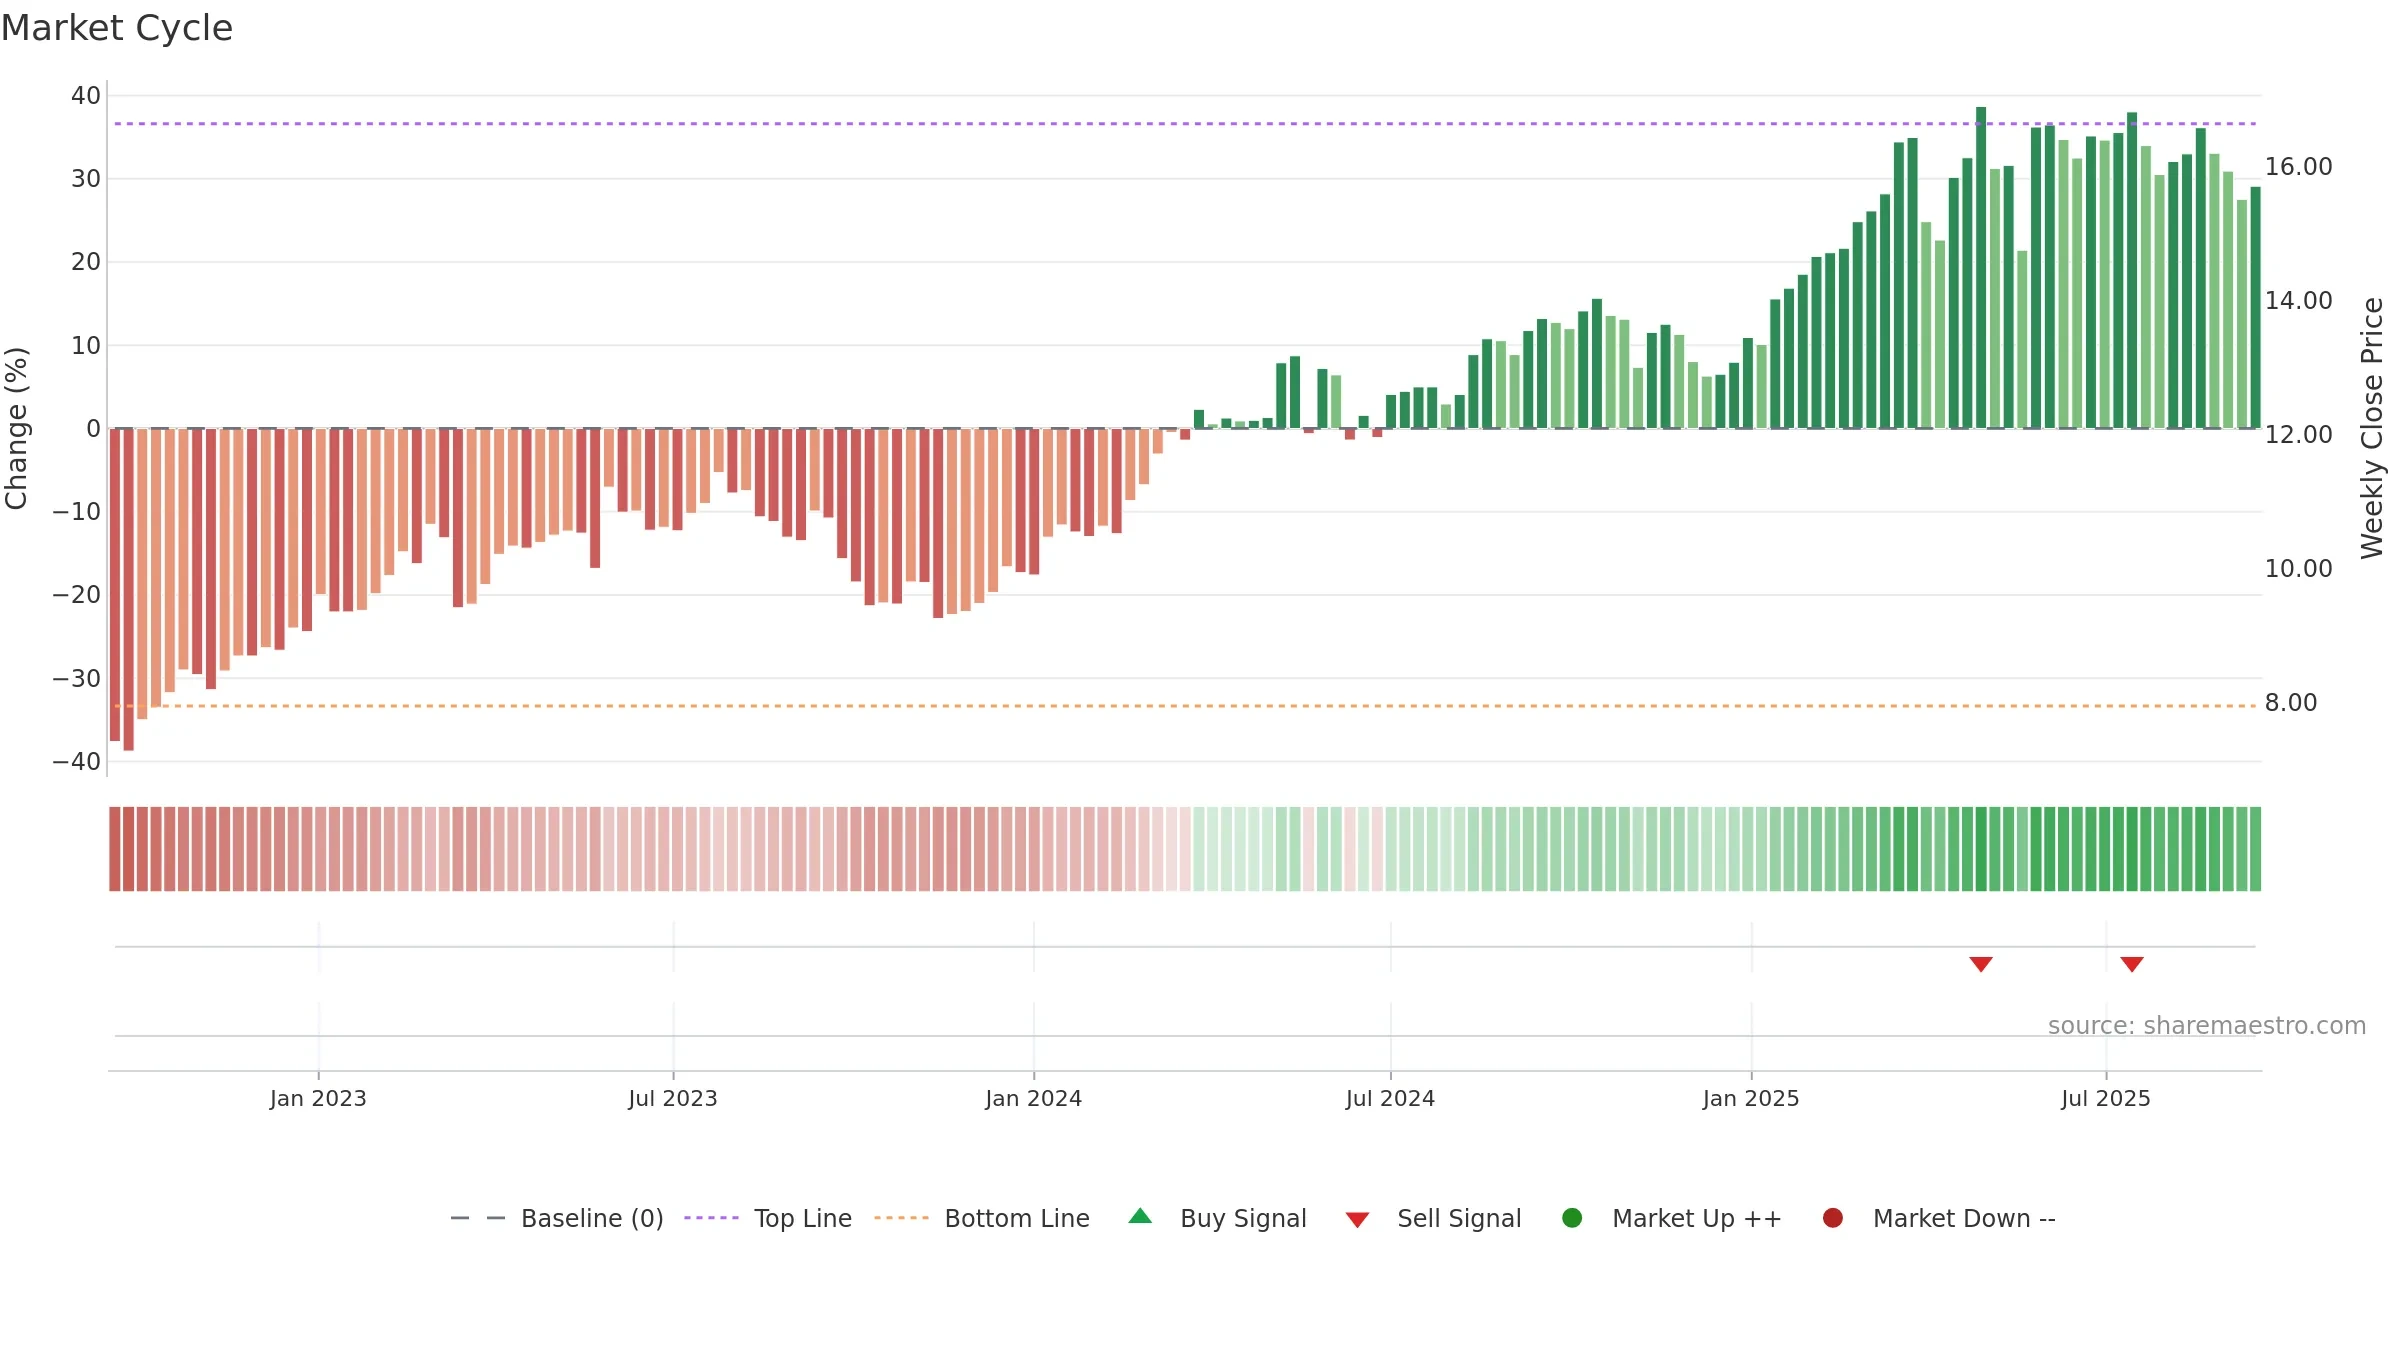Click the 40 tick on Change axis
This screenshot has height=1350, width=2400.
pyautogui.click(x=86, y=95)
